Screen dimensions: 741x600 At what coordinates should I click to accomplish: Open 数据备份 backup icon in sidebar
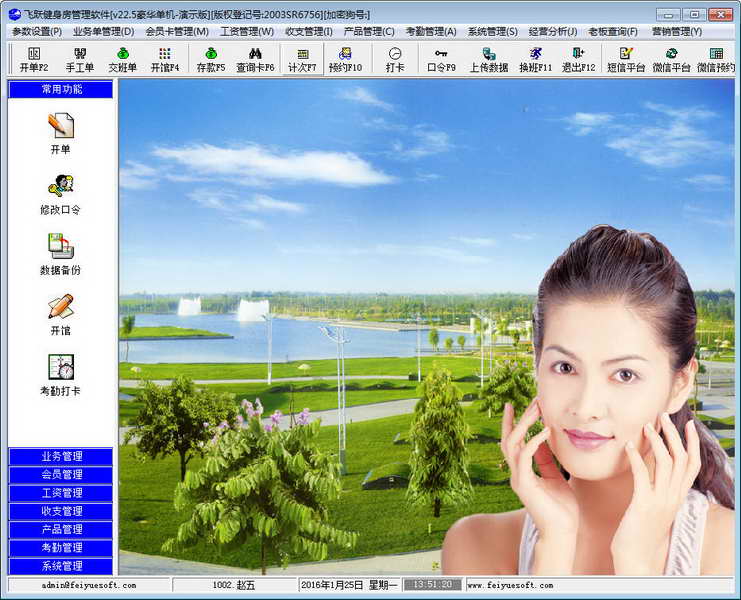[x=61, y=254]
